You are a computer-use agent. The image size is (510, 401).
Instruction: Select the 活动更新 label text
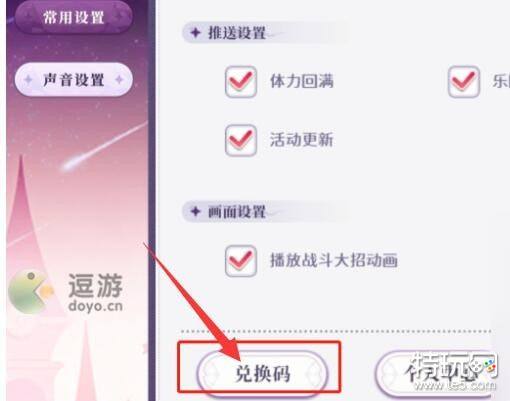click(x=302, y=140)
